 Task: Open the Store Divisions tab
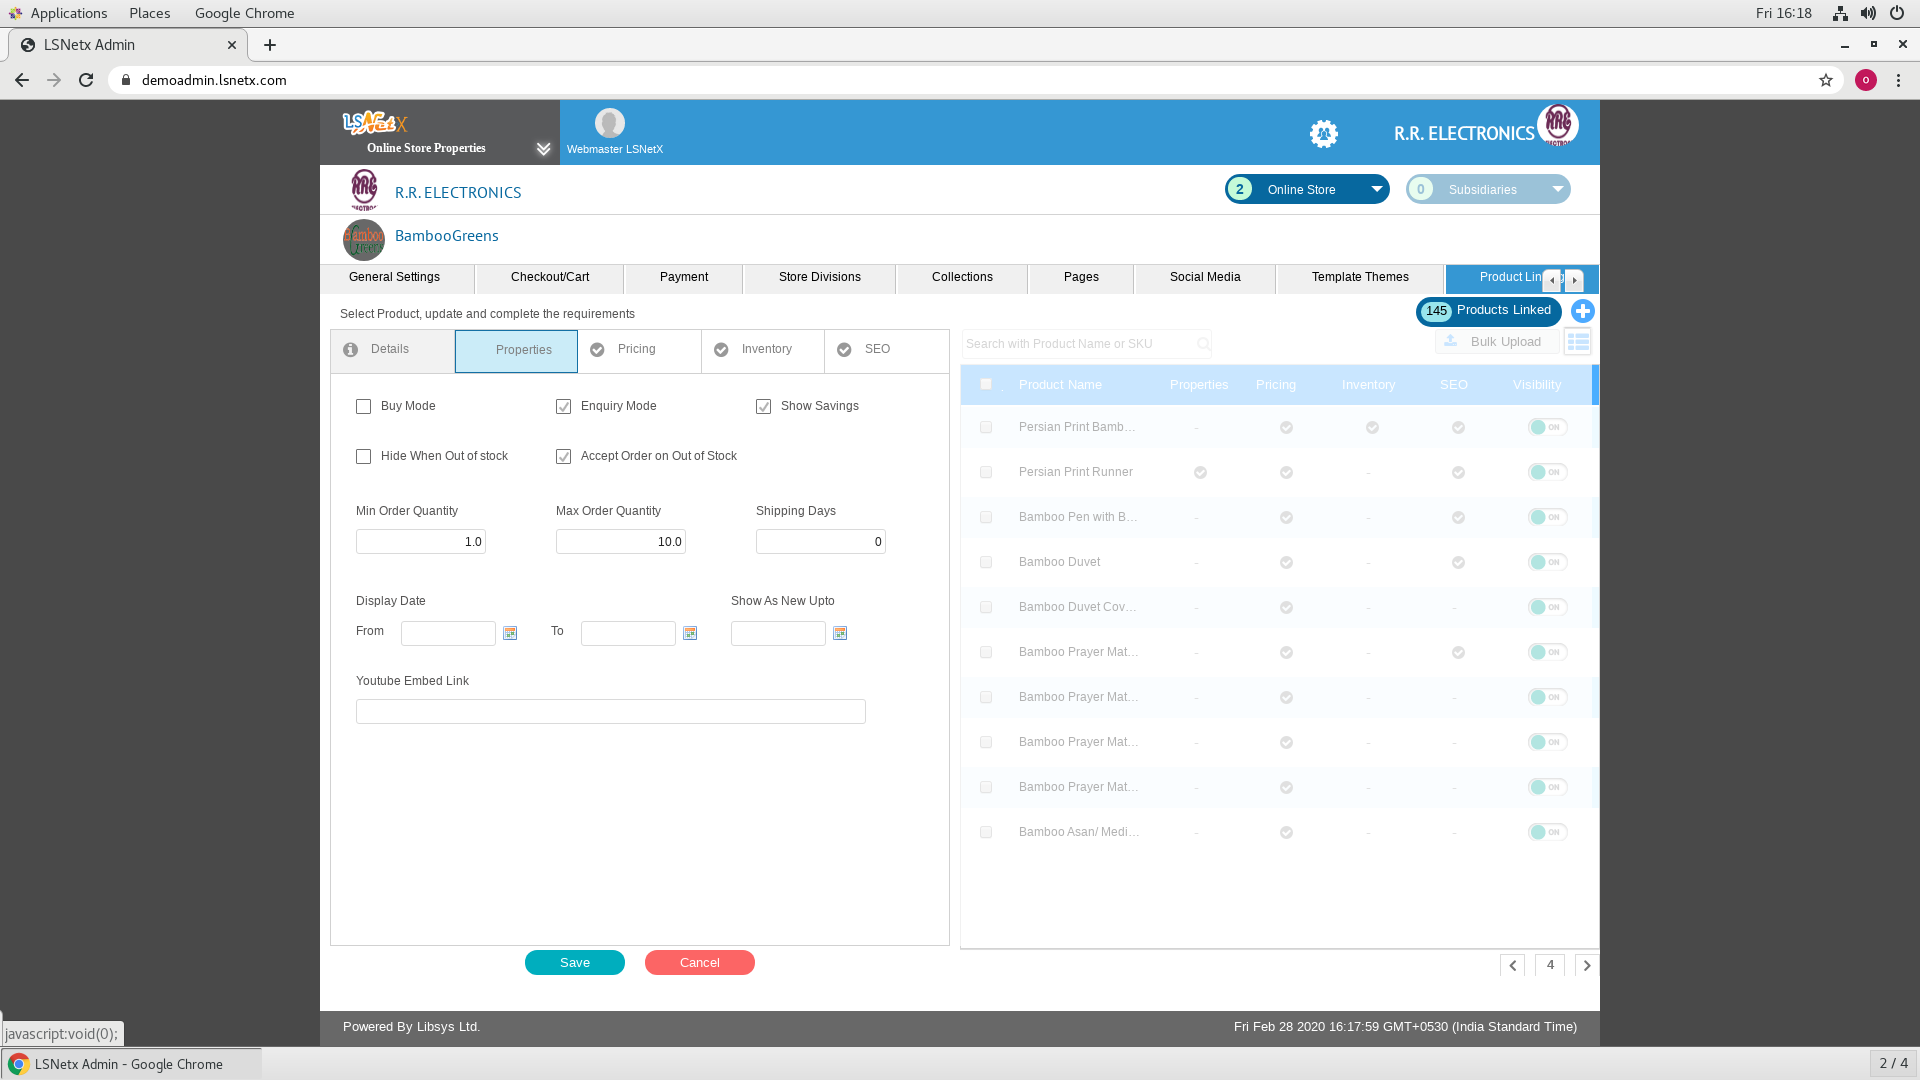(819, 277)
